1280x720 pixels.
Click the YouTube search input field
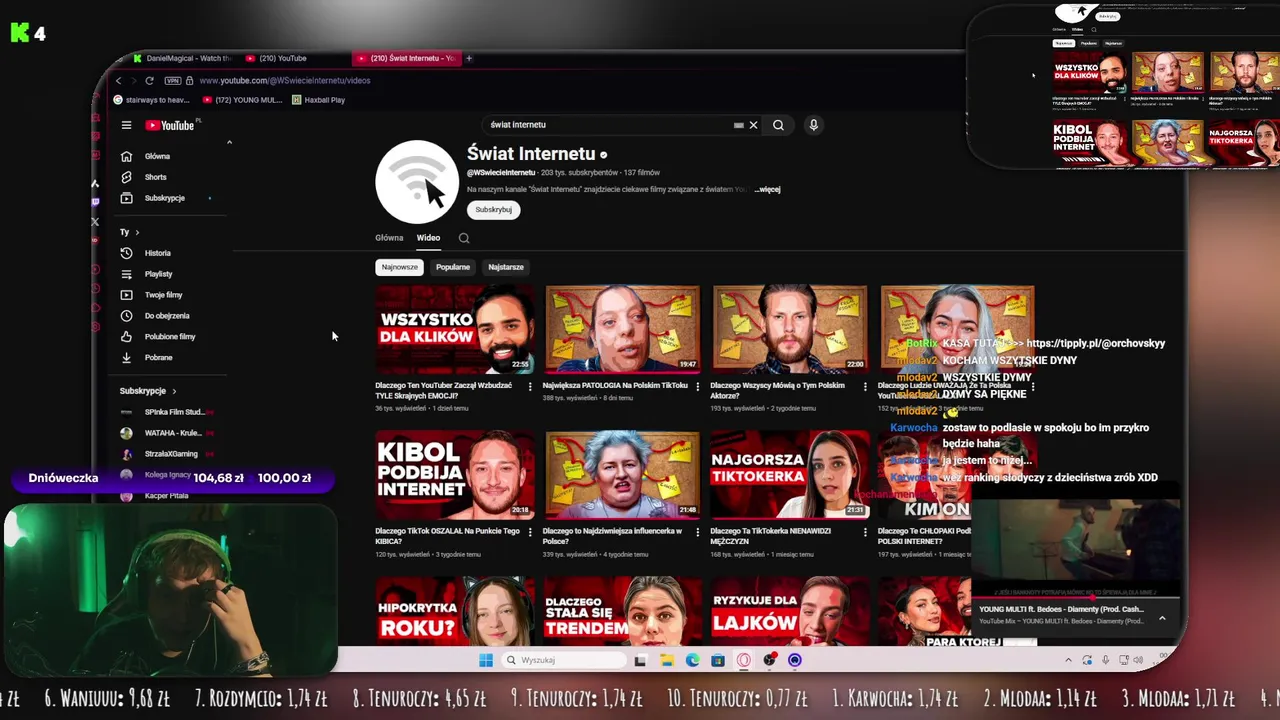(610, 125)
